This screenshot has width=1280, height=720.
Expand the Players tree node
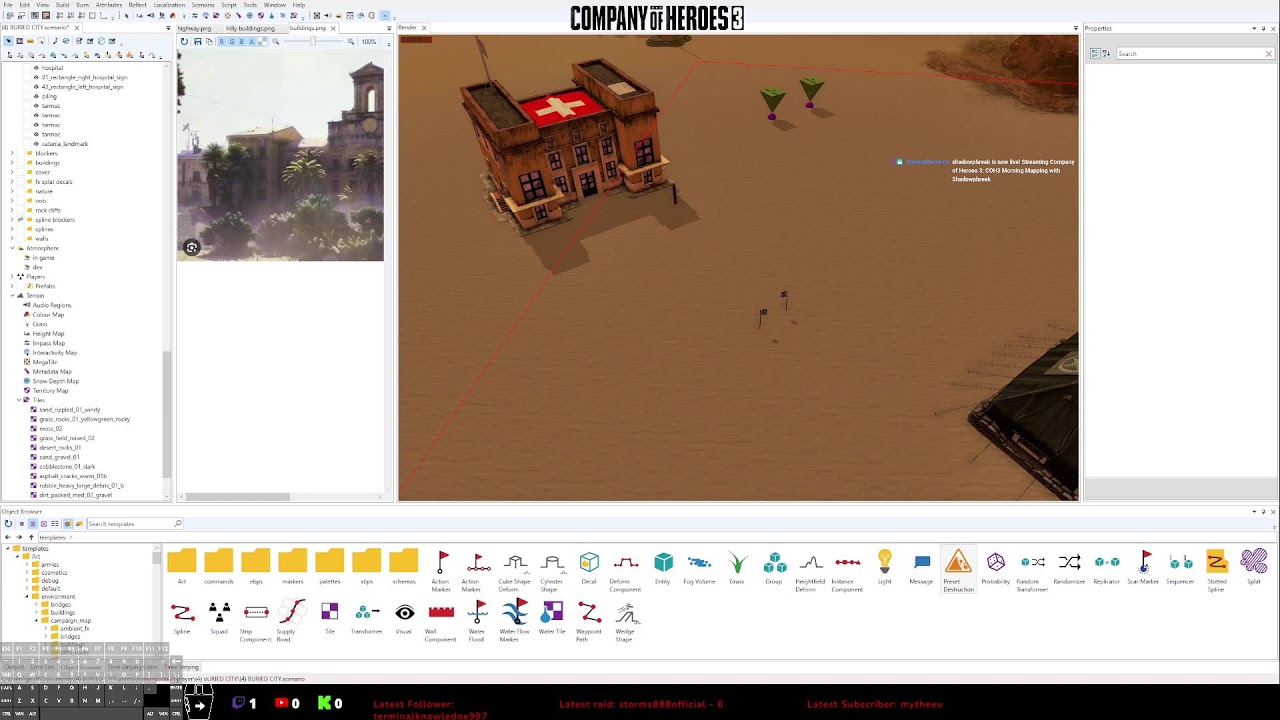12,276
